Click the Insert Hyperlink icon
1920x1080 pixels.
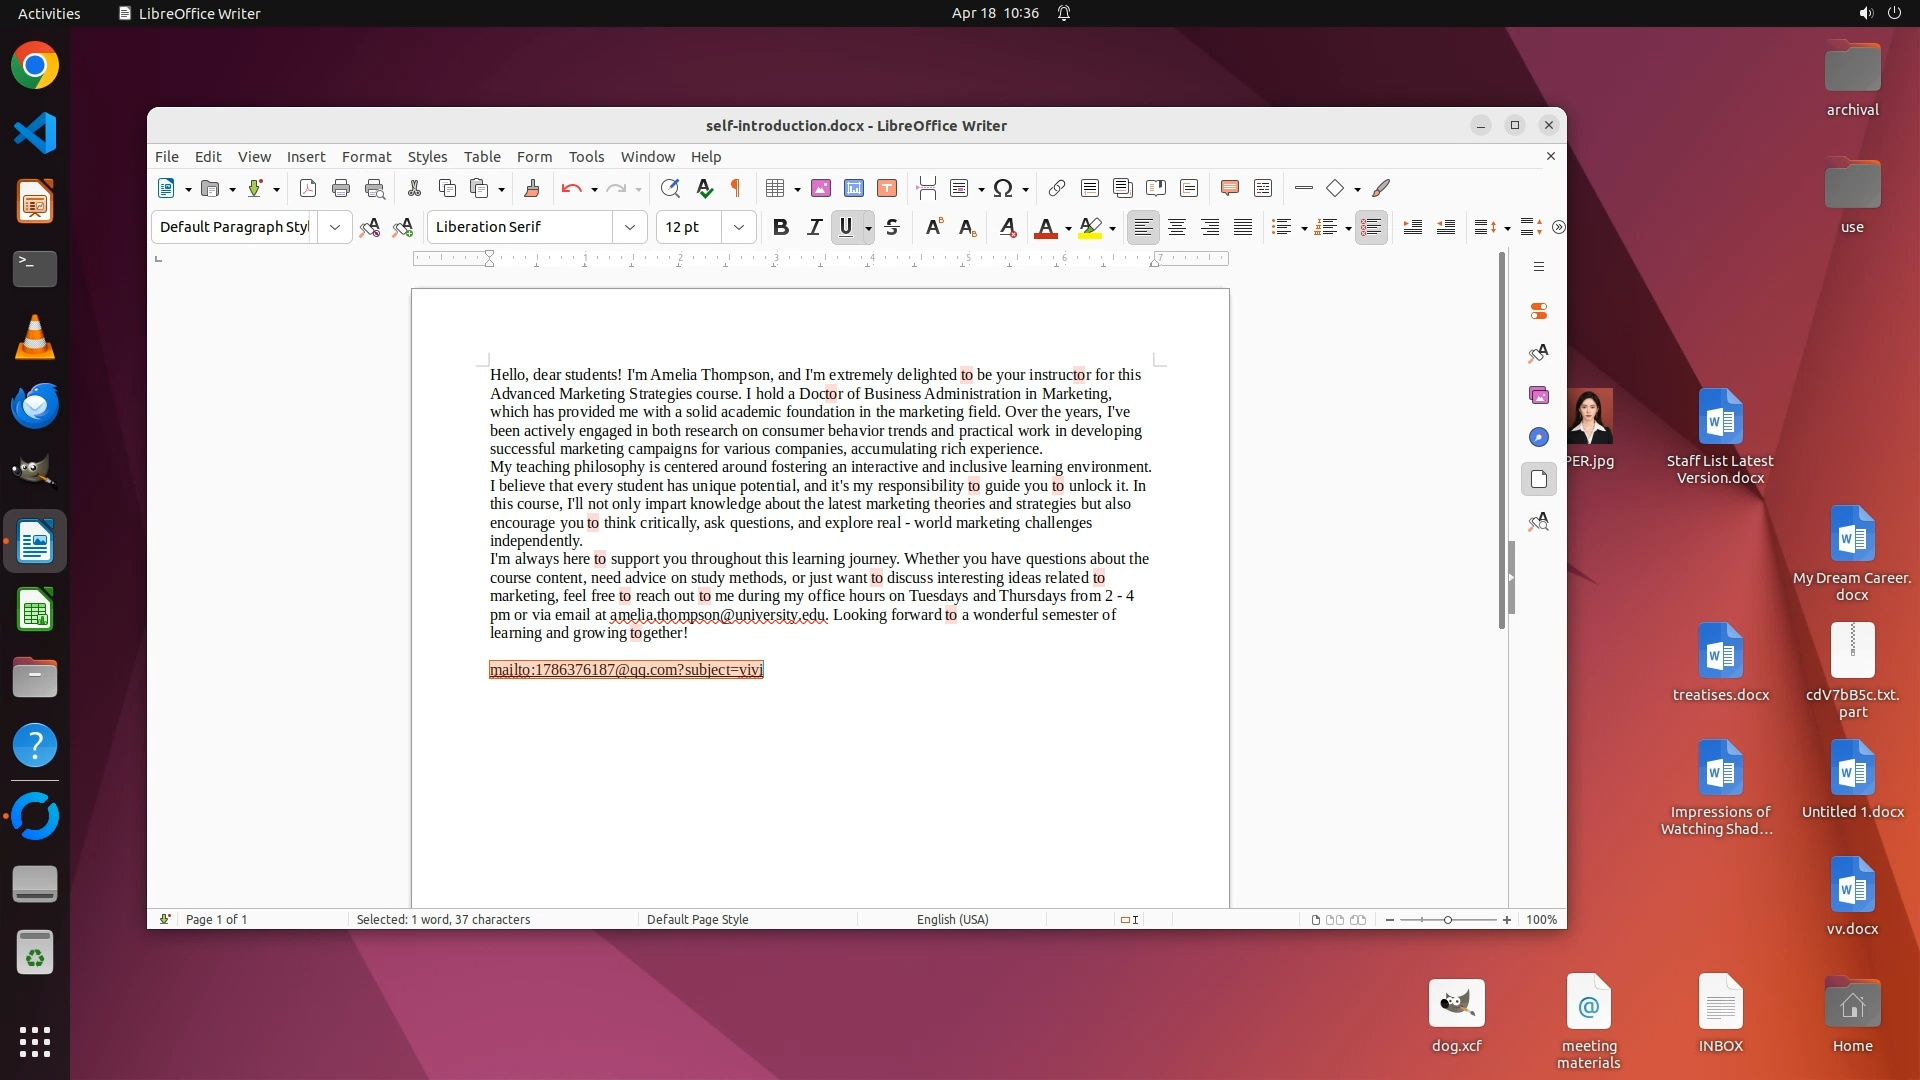tap(1057, 188)
